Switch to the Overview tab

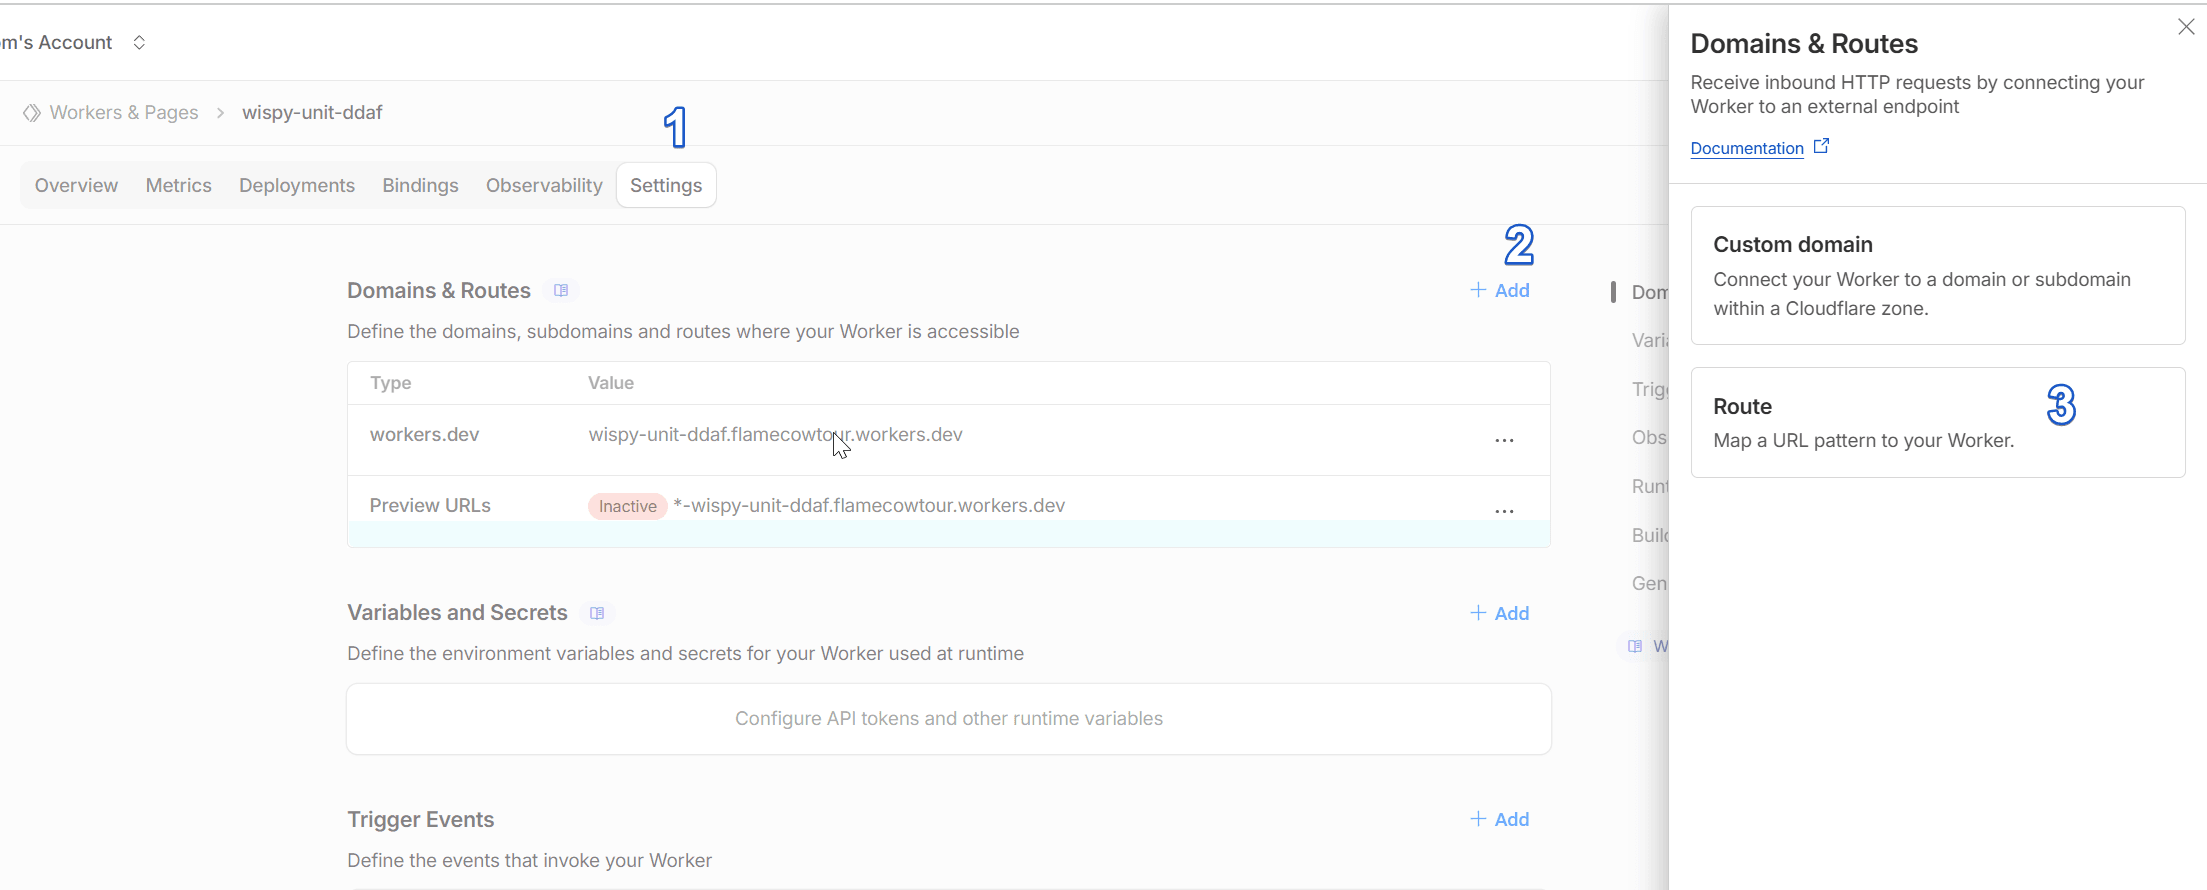tap(76, 185)
